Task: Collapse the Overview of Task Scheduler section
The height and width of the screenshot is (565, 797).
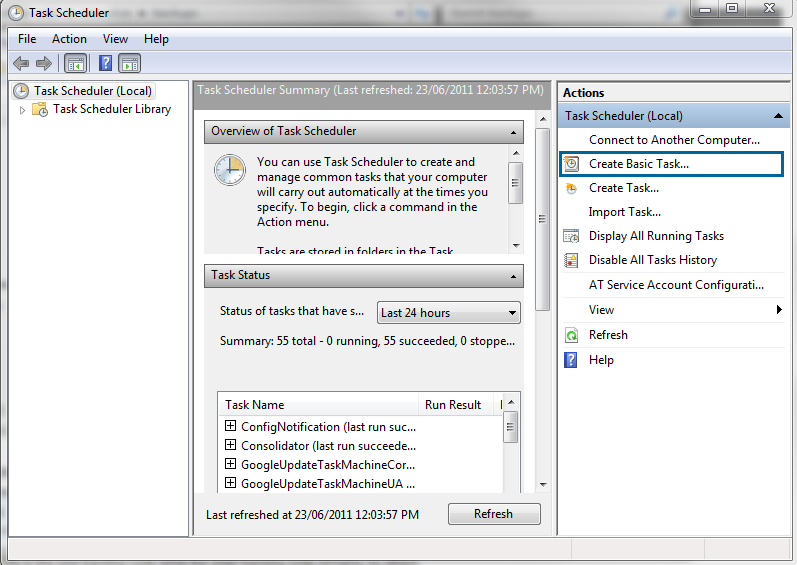Action: click(x=513, y=133)
